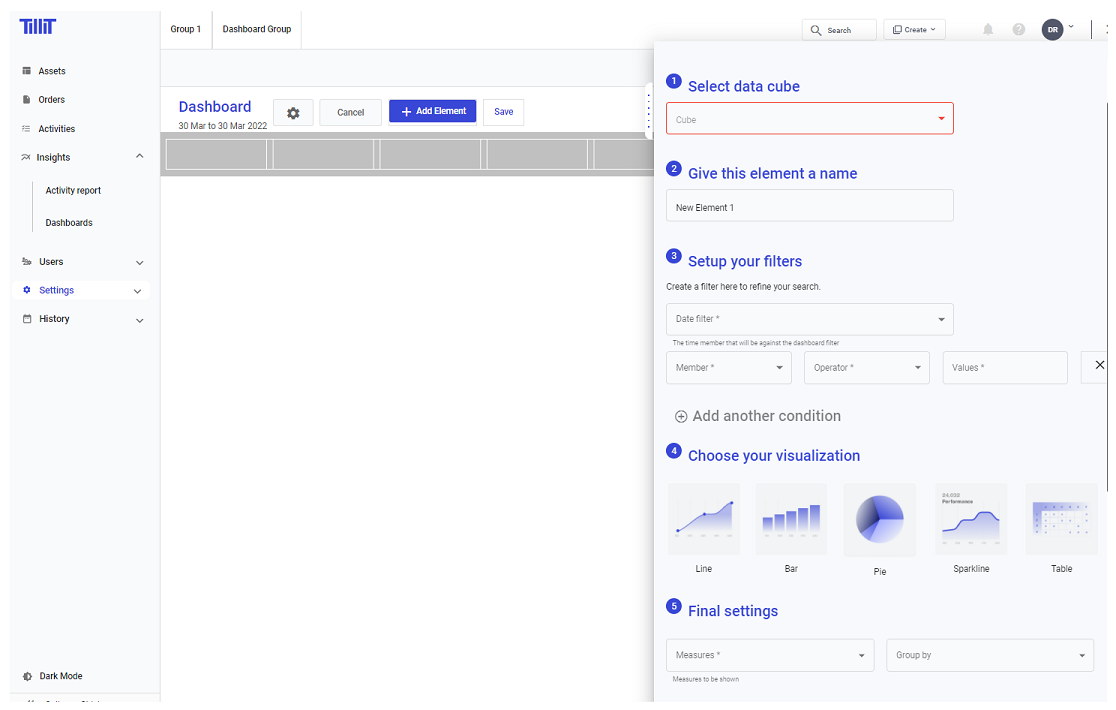Click Add another condition
Image resolution: width=1116 pixels, height=710 pixels.
755,416
